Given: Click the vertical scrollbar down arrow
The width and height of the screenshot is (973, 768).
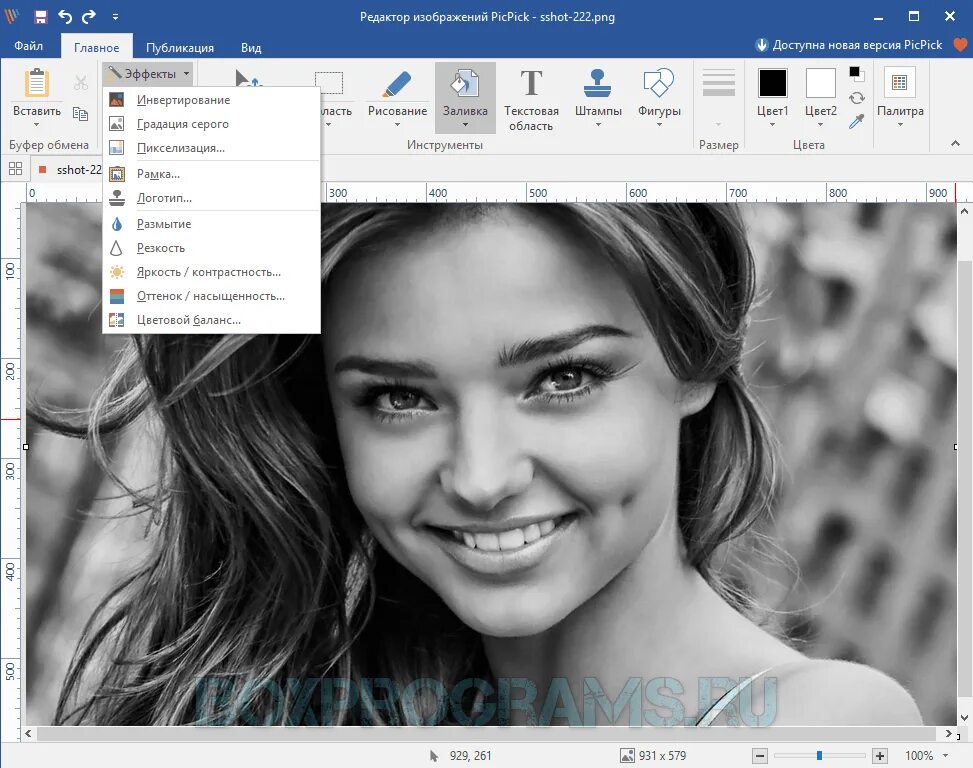Looking at the screenshot, I should [x=964, y=718].
